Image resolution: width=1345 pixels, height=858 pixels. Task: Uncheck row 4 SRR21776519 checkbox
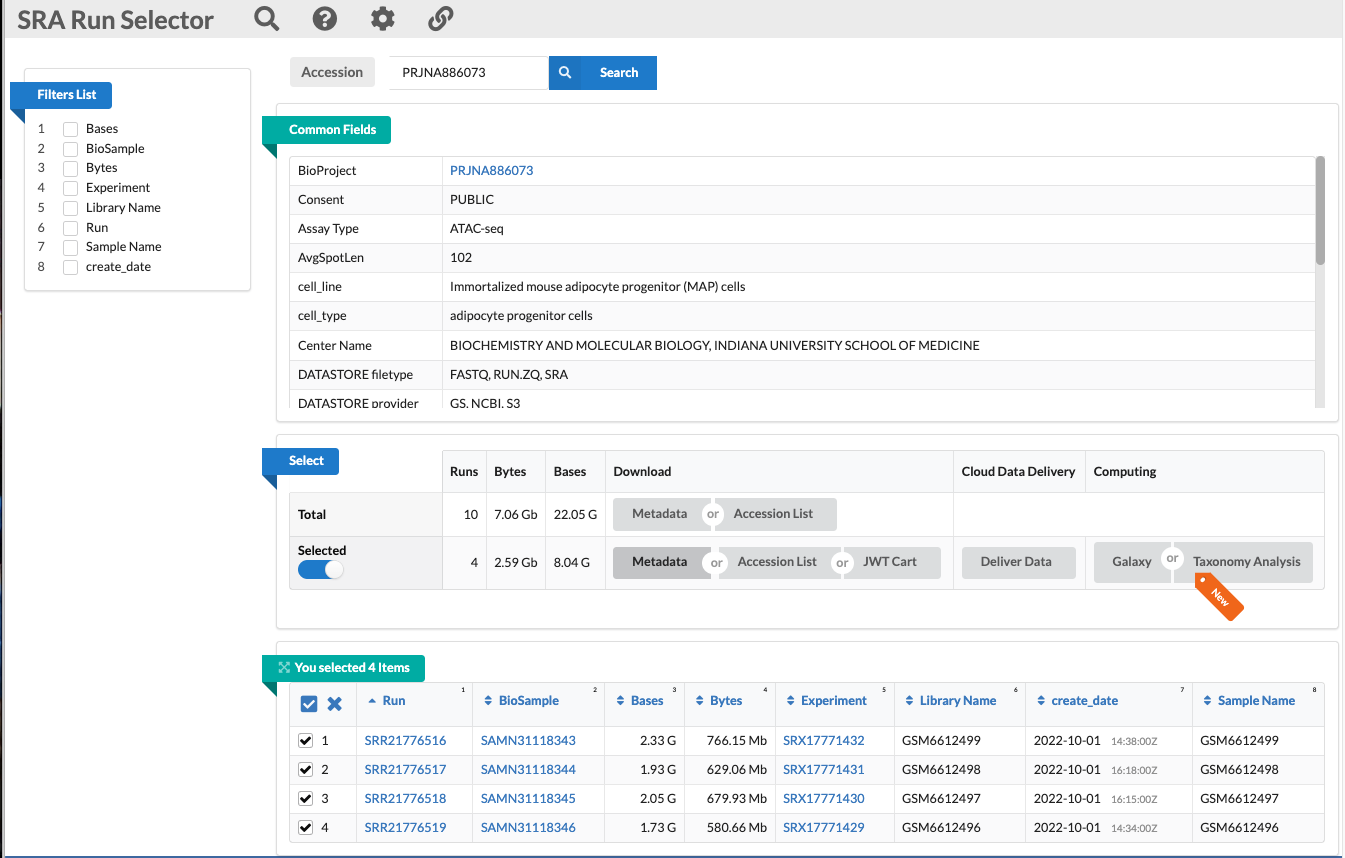(306, 828)
